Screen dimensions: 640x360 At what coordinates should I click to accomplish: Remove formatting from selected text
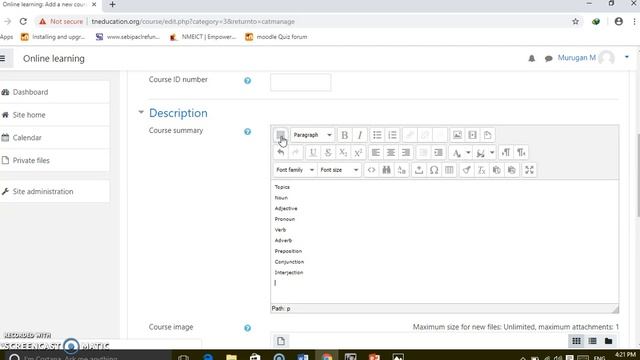tap(481, 170)
